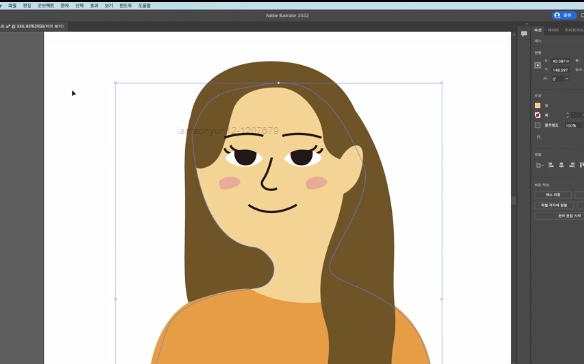Screen dimensions: 584x364
Task: Click the 획 (Stroke) swatch with red slash
Action: click(537, 115)
